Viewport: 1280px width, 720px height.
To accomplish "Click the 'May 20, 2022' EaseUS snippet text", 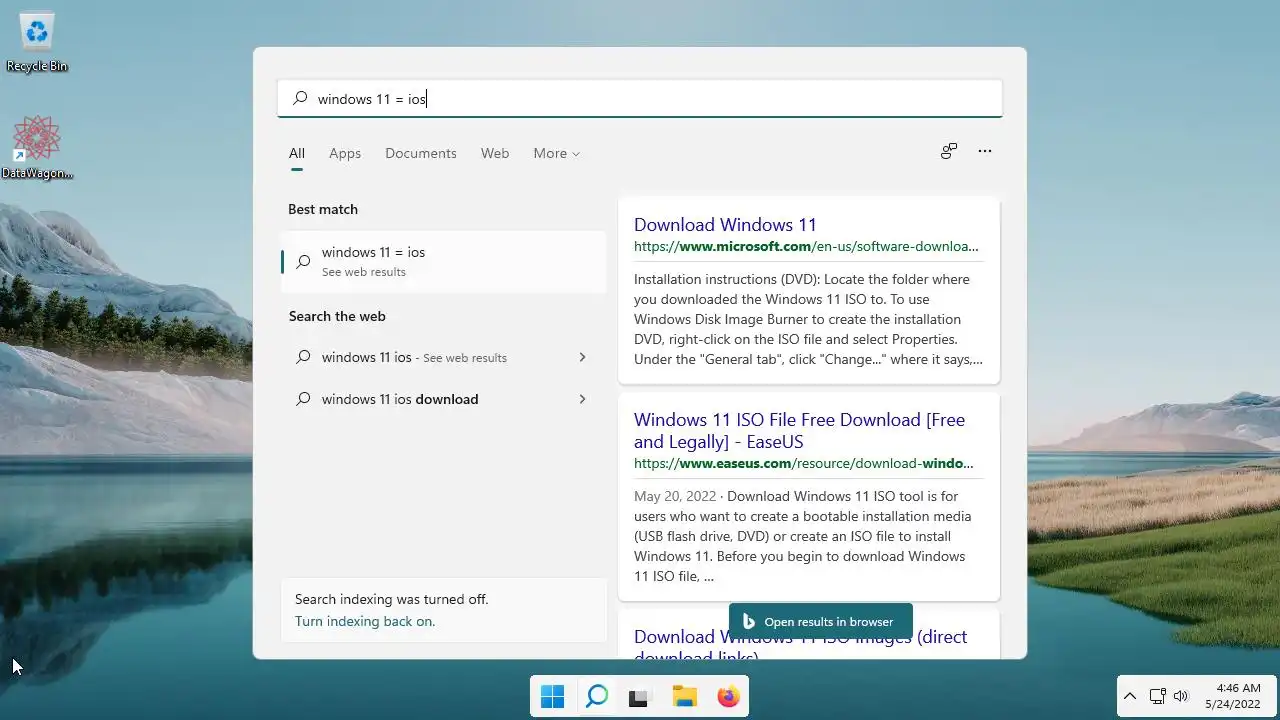I will coord(802,536).
